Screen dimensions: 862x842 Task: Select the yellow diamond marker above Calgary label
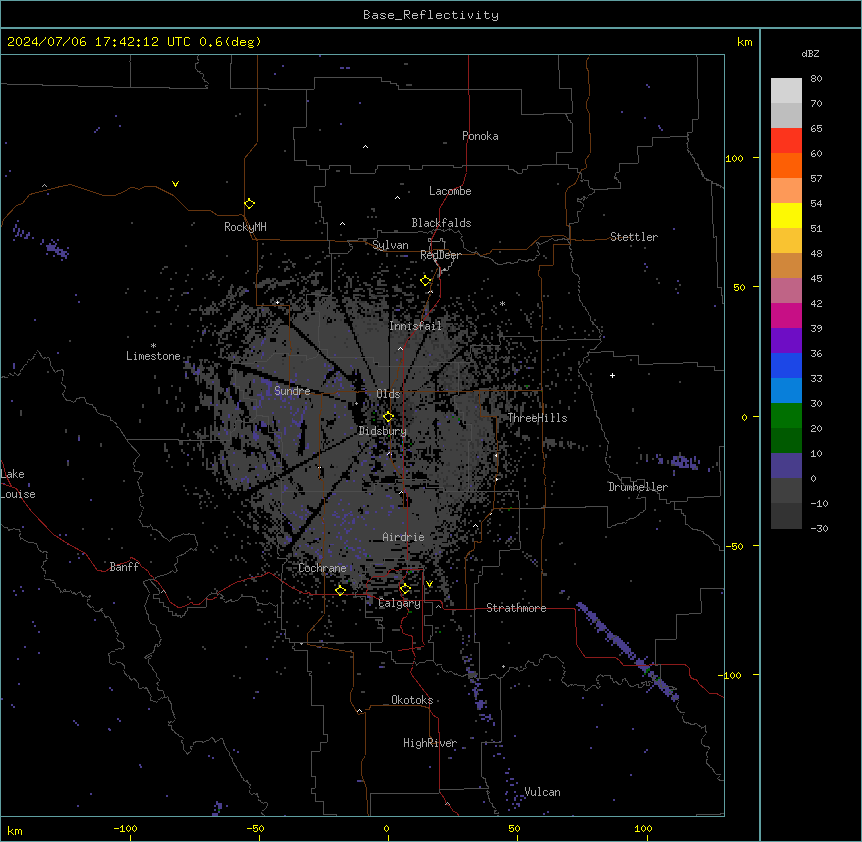pyautogui.click(x=406, y=589)
